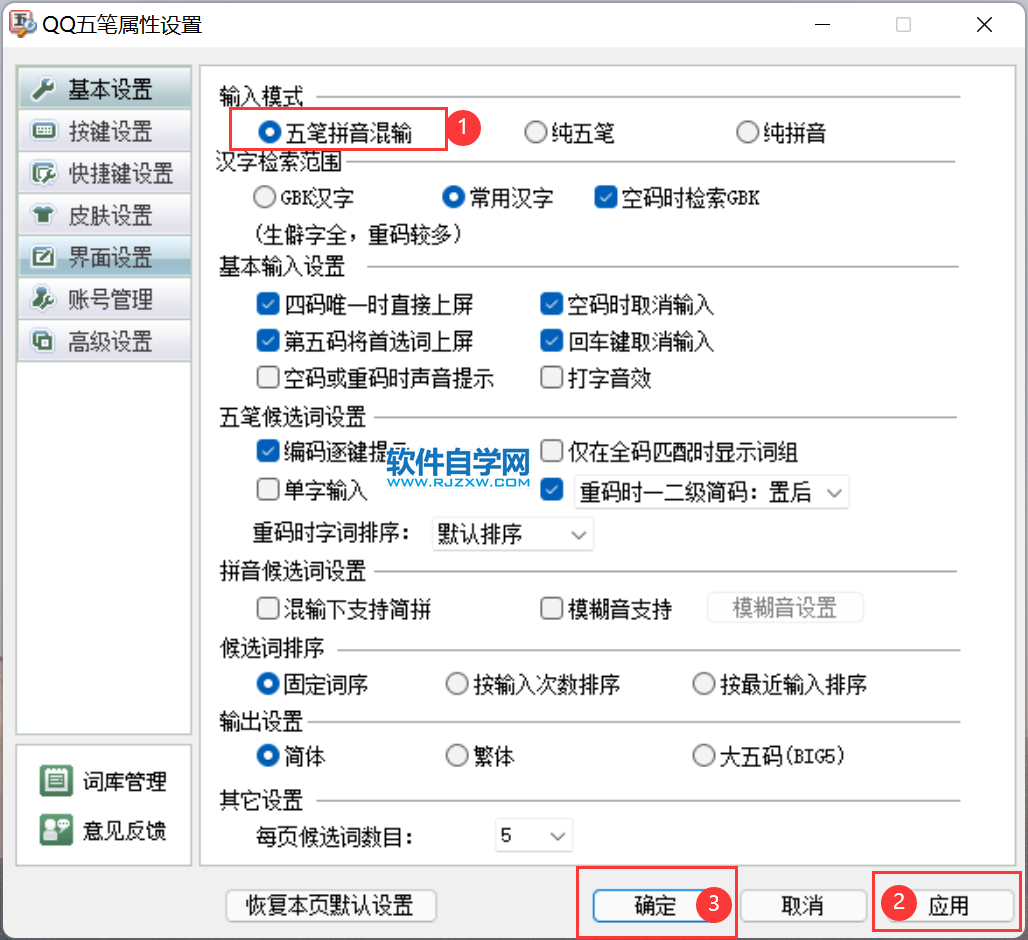This screenshot has height=940, width=1028.
Task: Click the shirt icon beside 皮肤设置
Action: [43, 215]
